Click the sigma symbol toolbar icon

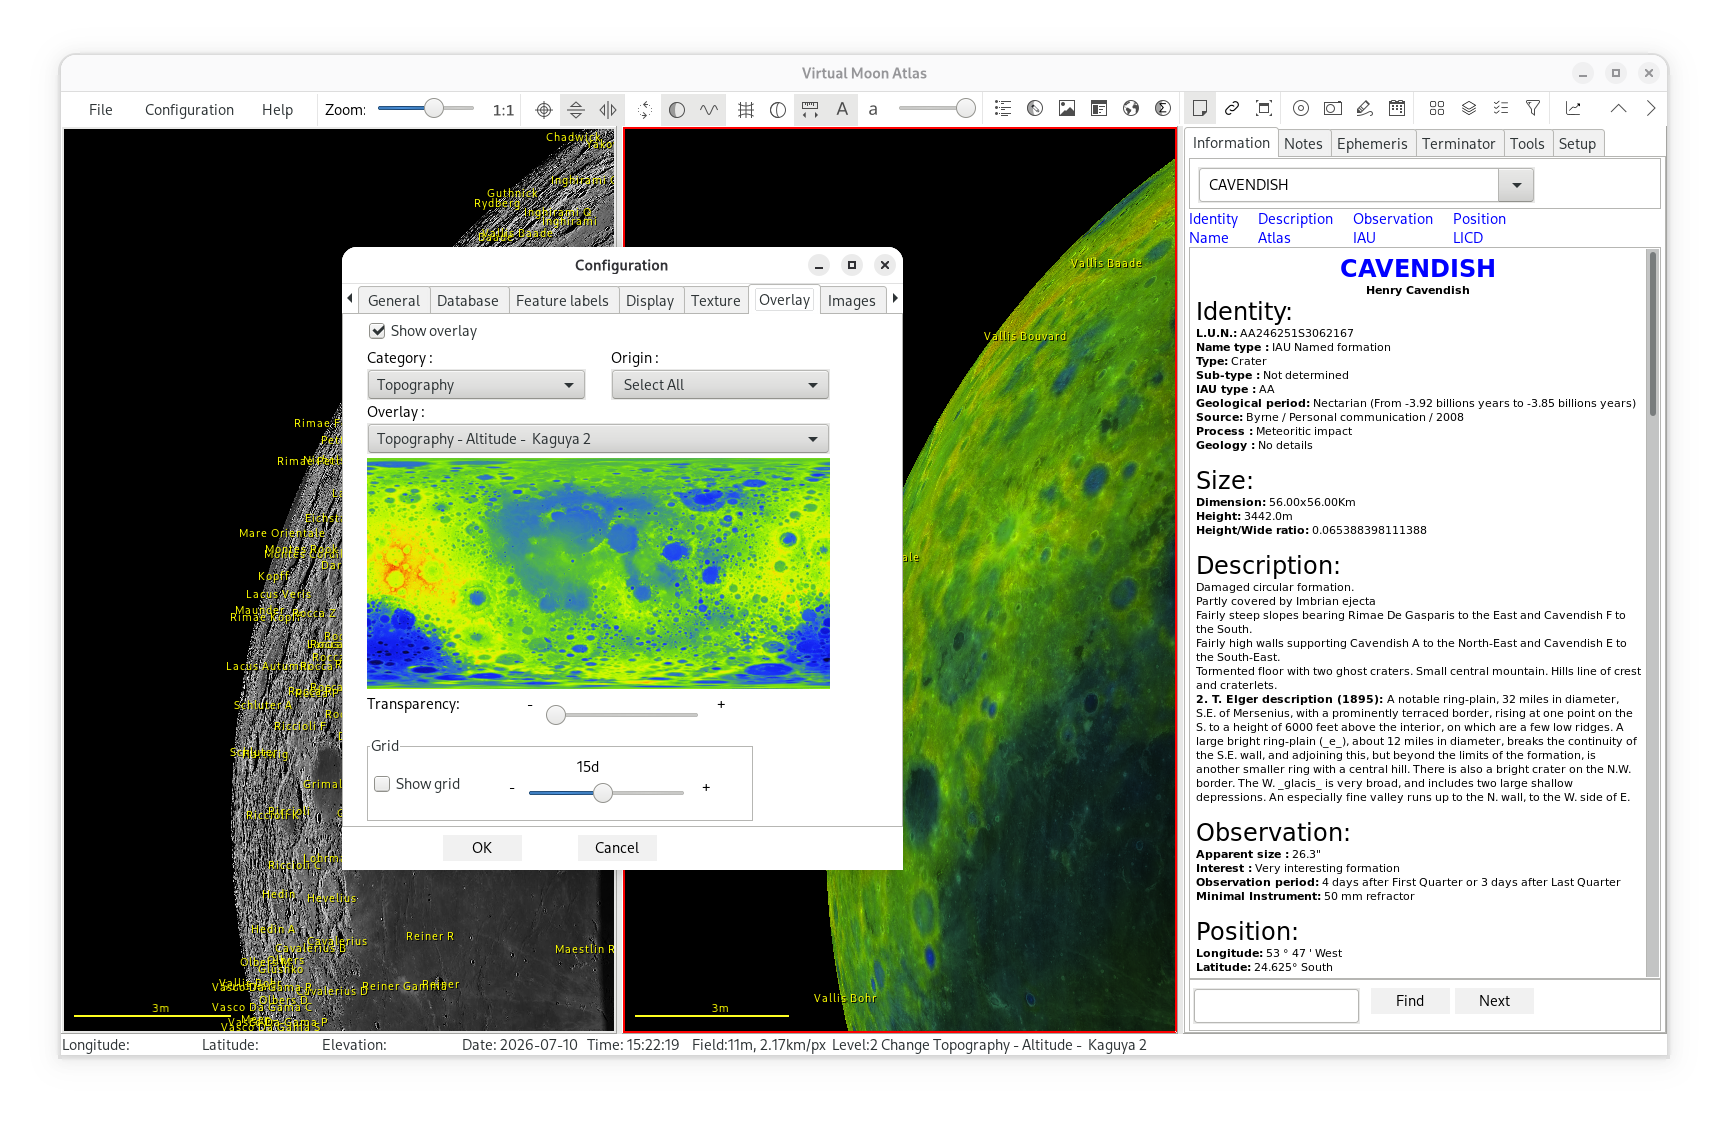pos(1163,108)
